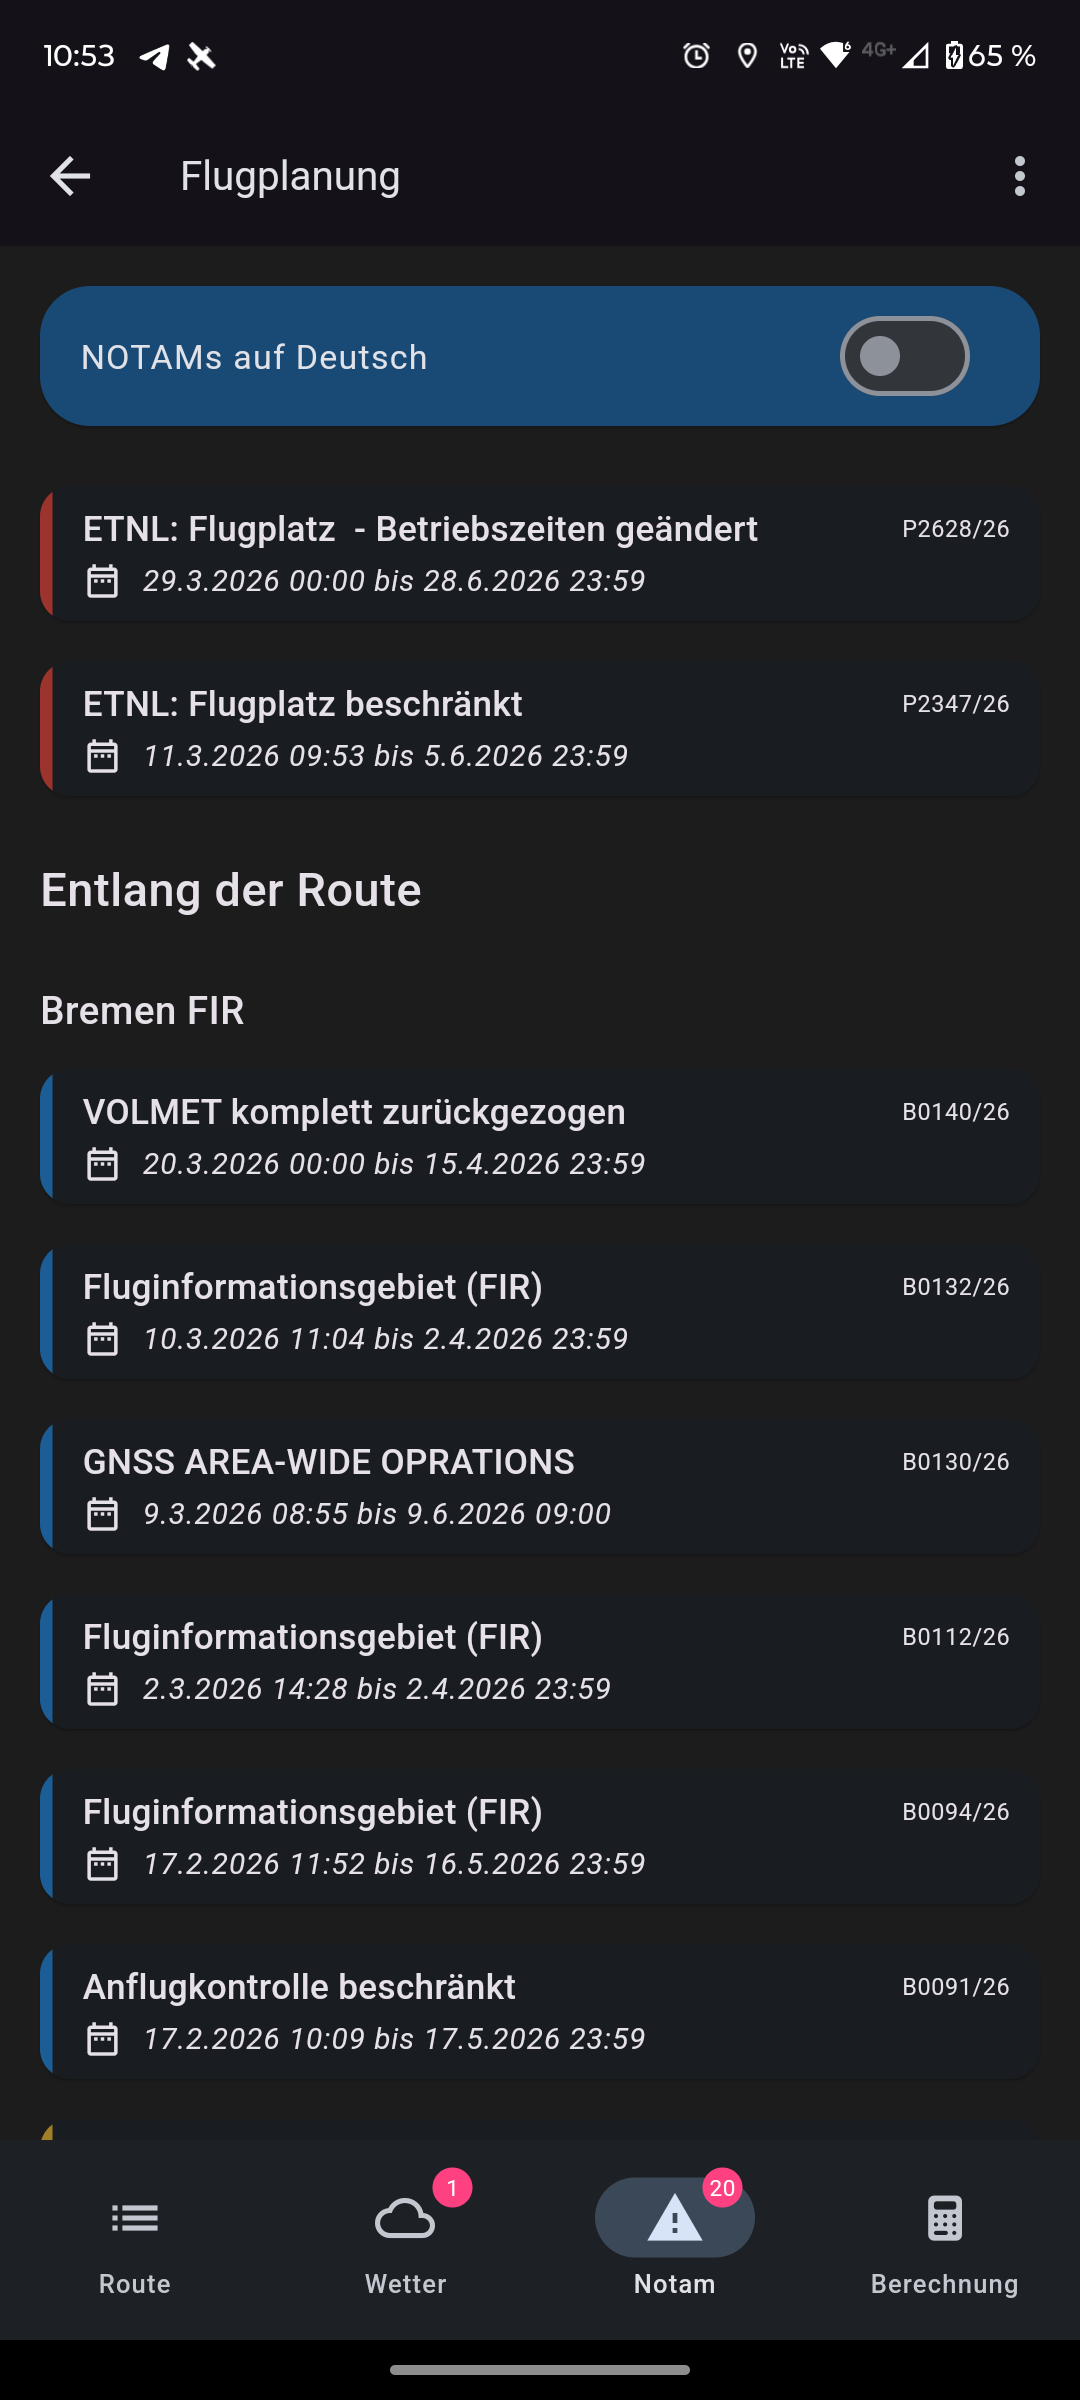Select Fluginformationsgebiet NOTAM B0094/26
The width and height of the screenshot is (1080, 2400).
coord(540,1837)
